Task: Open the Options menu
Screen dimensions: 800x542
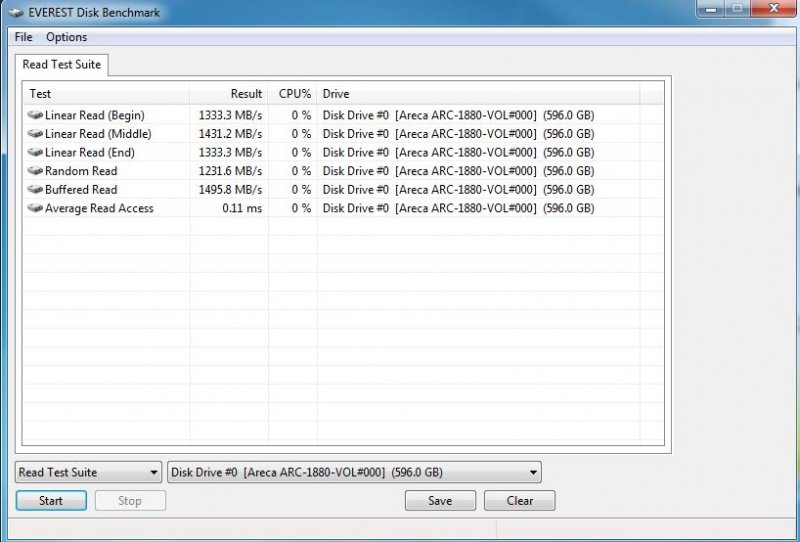Action: [x=66, y=37]
